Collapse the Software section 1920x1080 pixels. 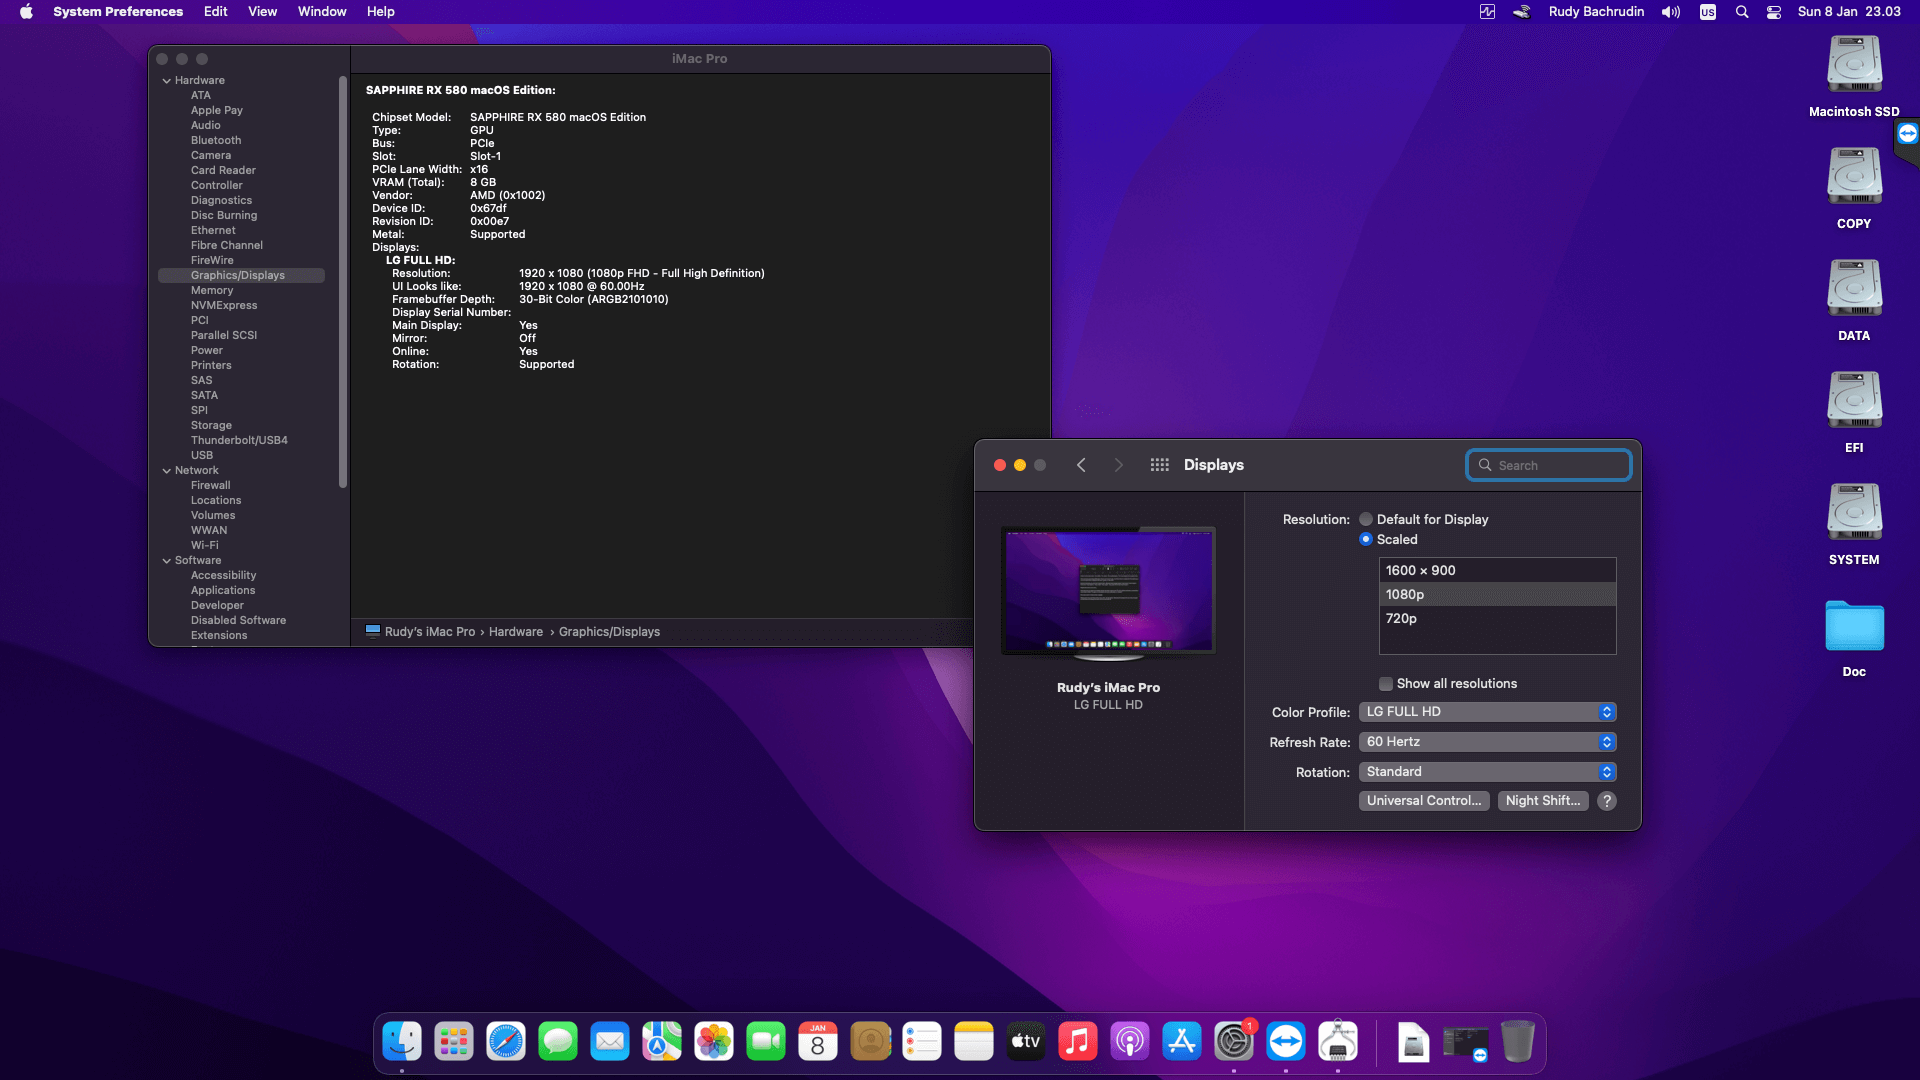166,561
